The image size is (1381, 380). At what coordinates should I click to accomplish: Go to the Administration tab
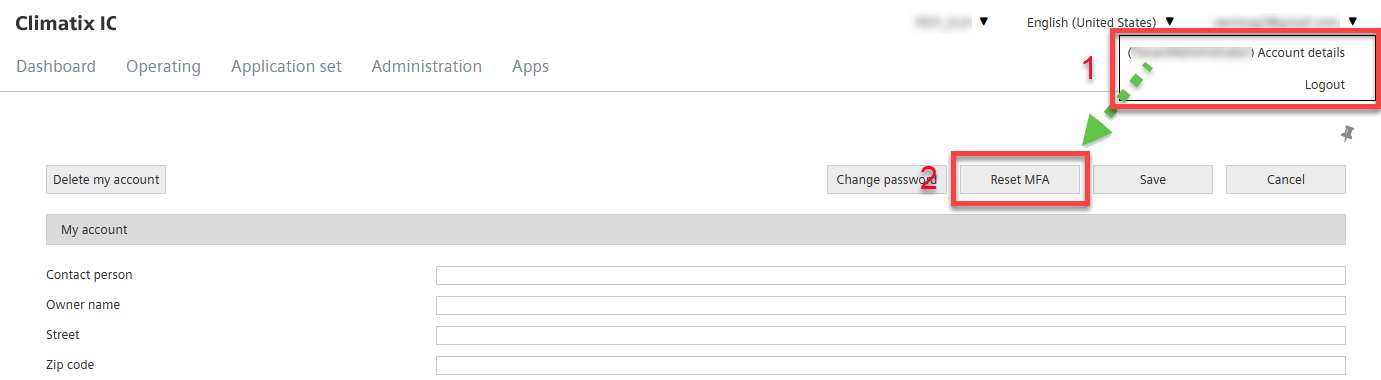(x=427, y=66)
